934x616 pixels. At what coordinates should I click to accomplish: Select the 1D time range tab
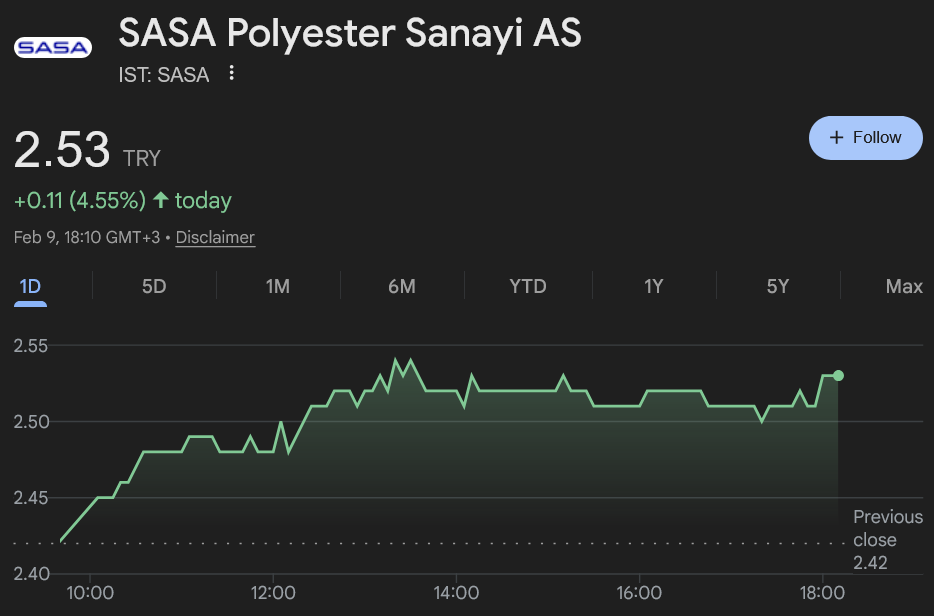tap(30, 287)
